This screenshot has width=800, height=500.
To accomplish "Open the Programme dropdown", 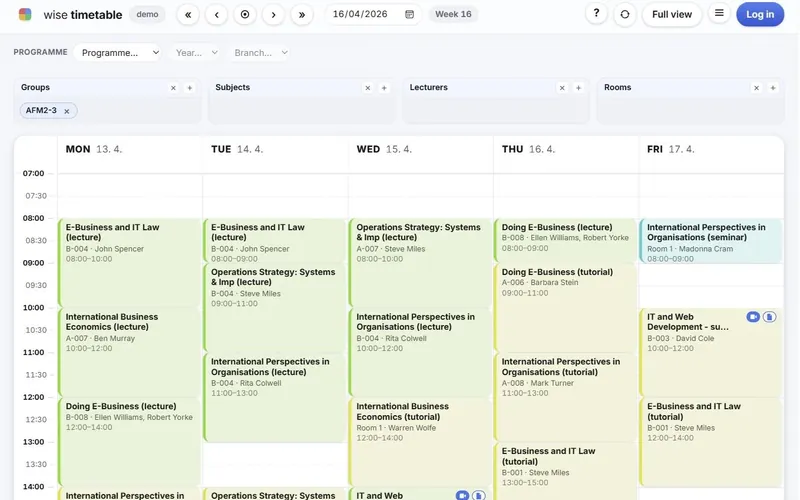I will coord(117,53).
